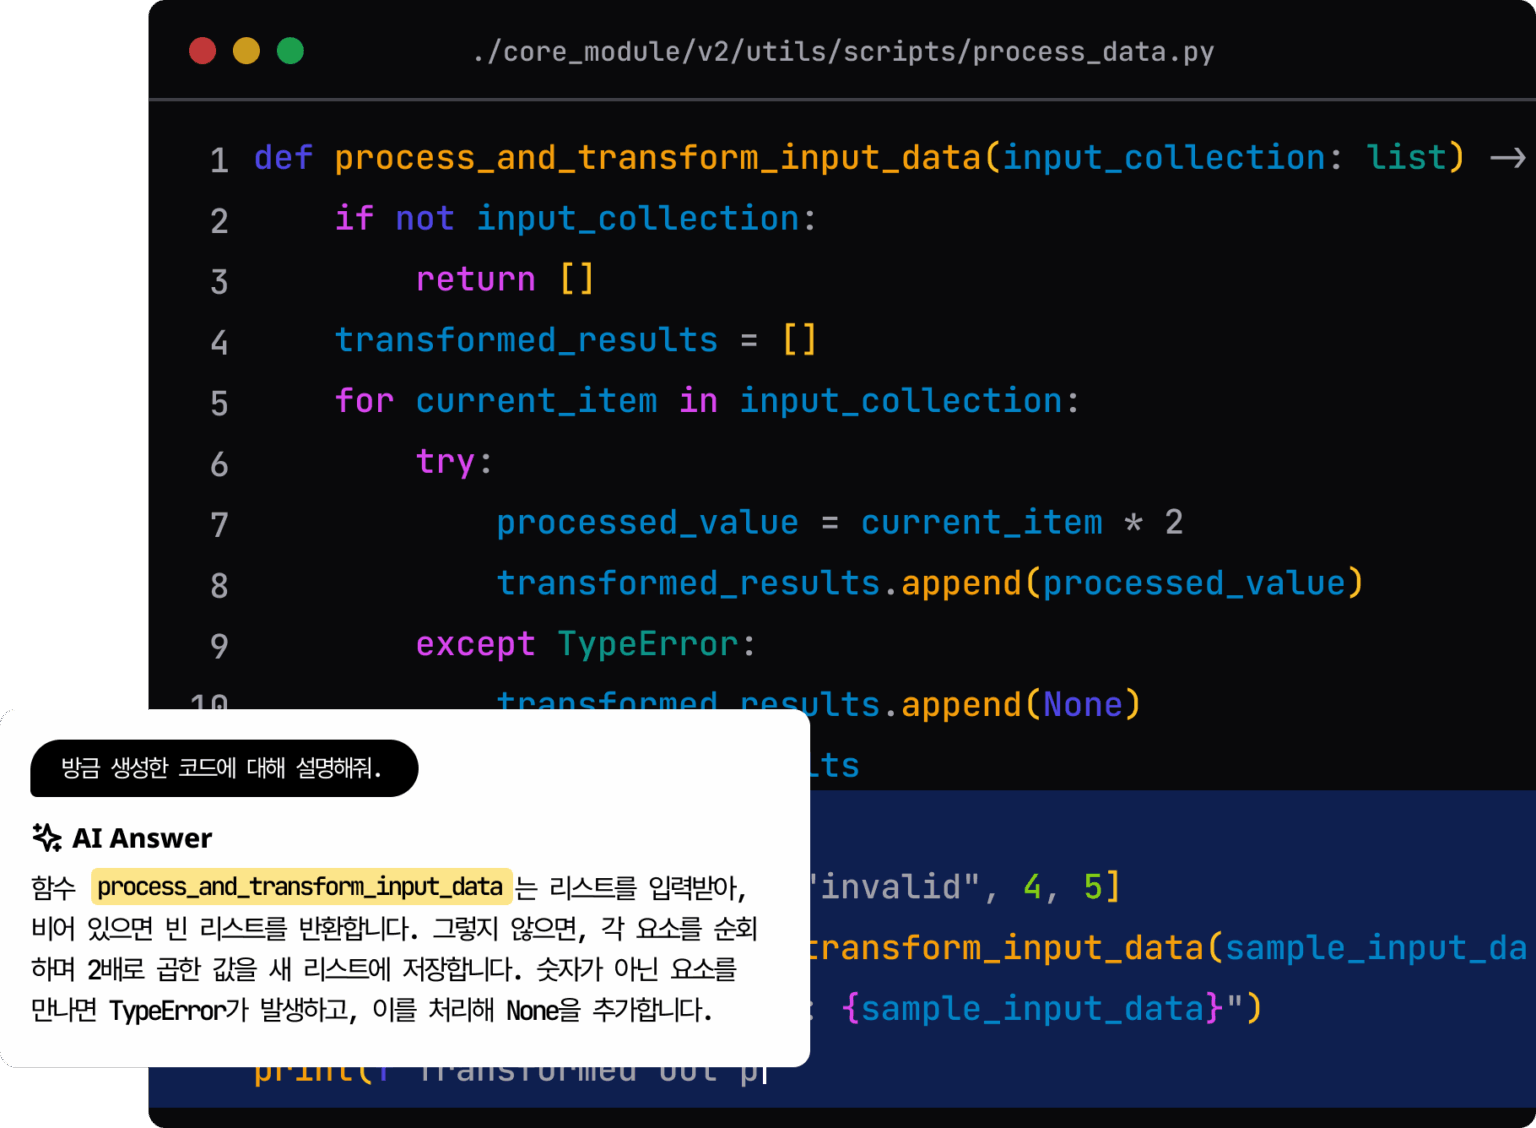Select return [] on line 3
The width and height of the screenshot is (1536, 1128).
coord(505,279)
